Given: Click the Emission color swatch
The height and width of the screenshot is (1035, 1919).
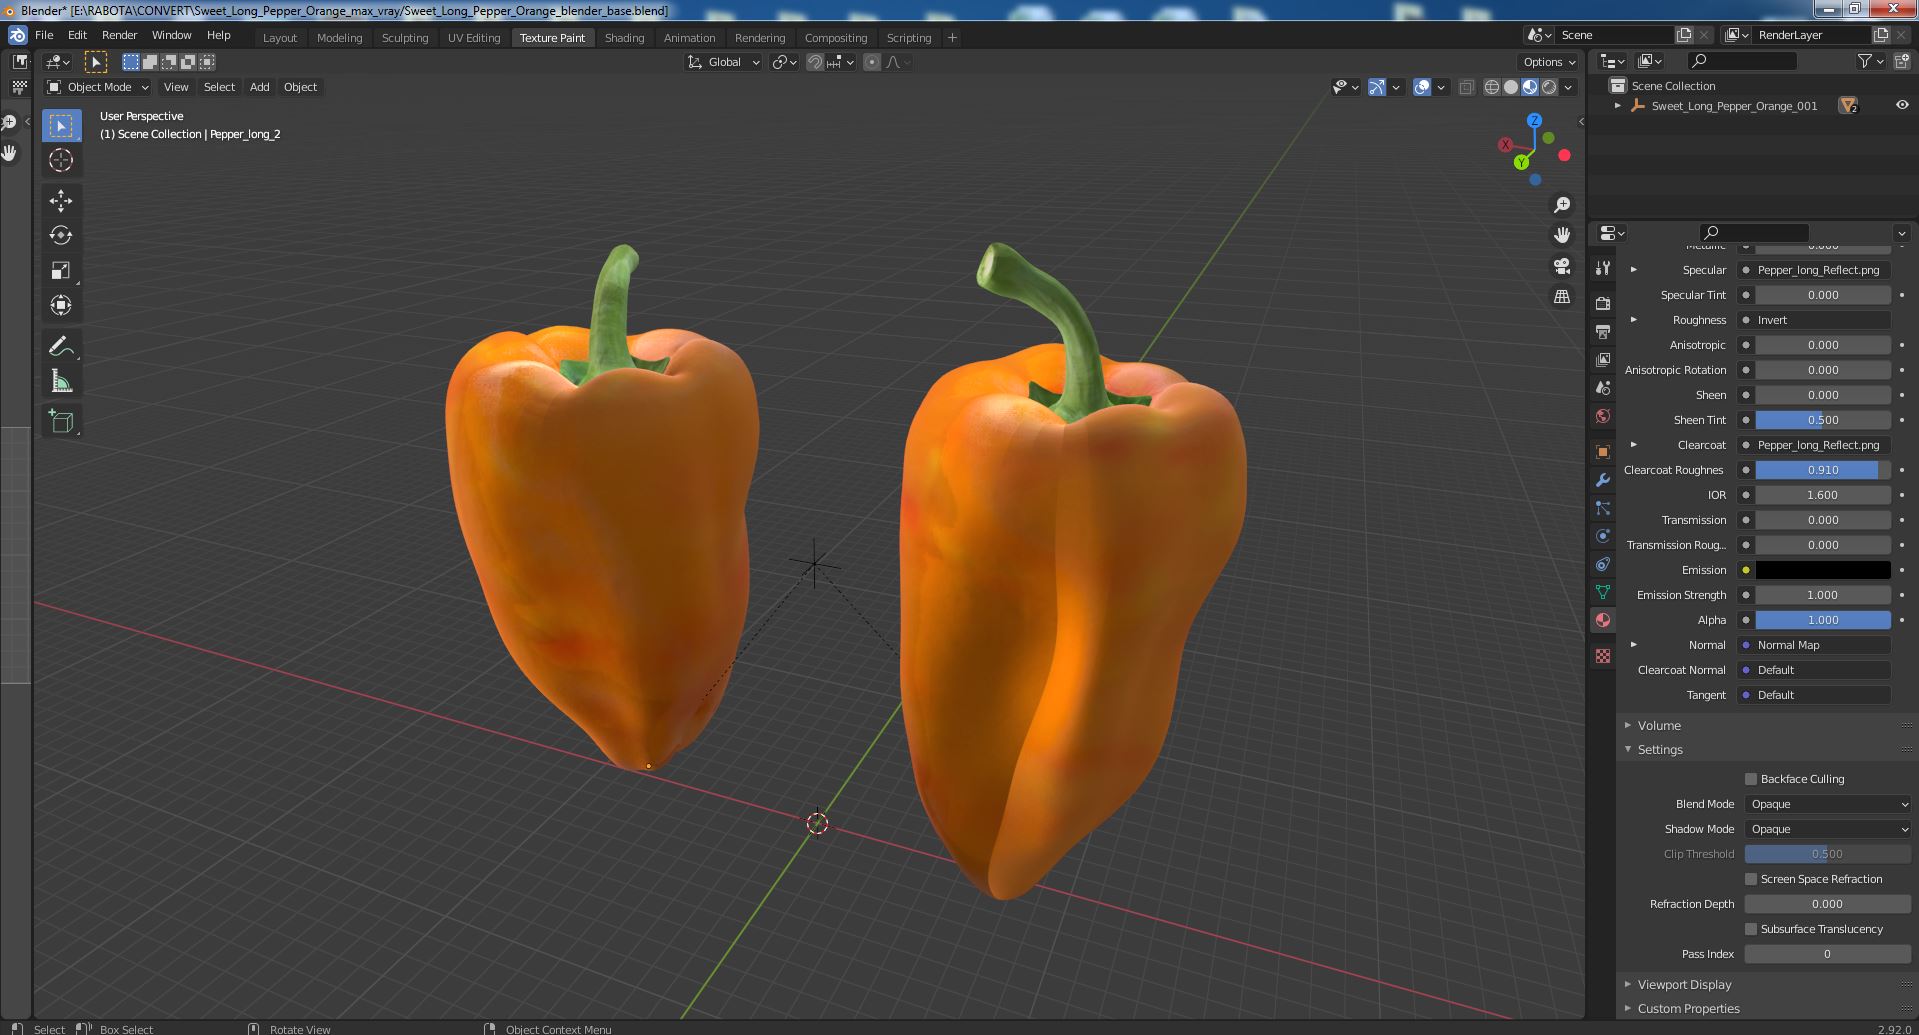Looking at the screenshot, I should tap(1823, 570).
